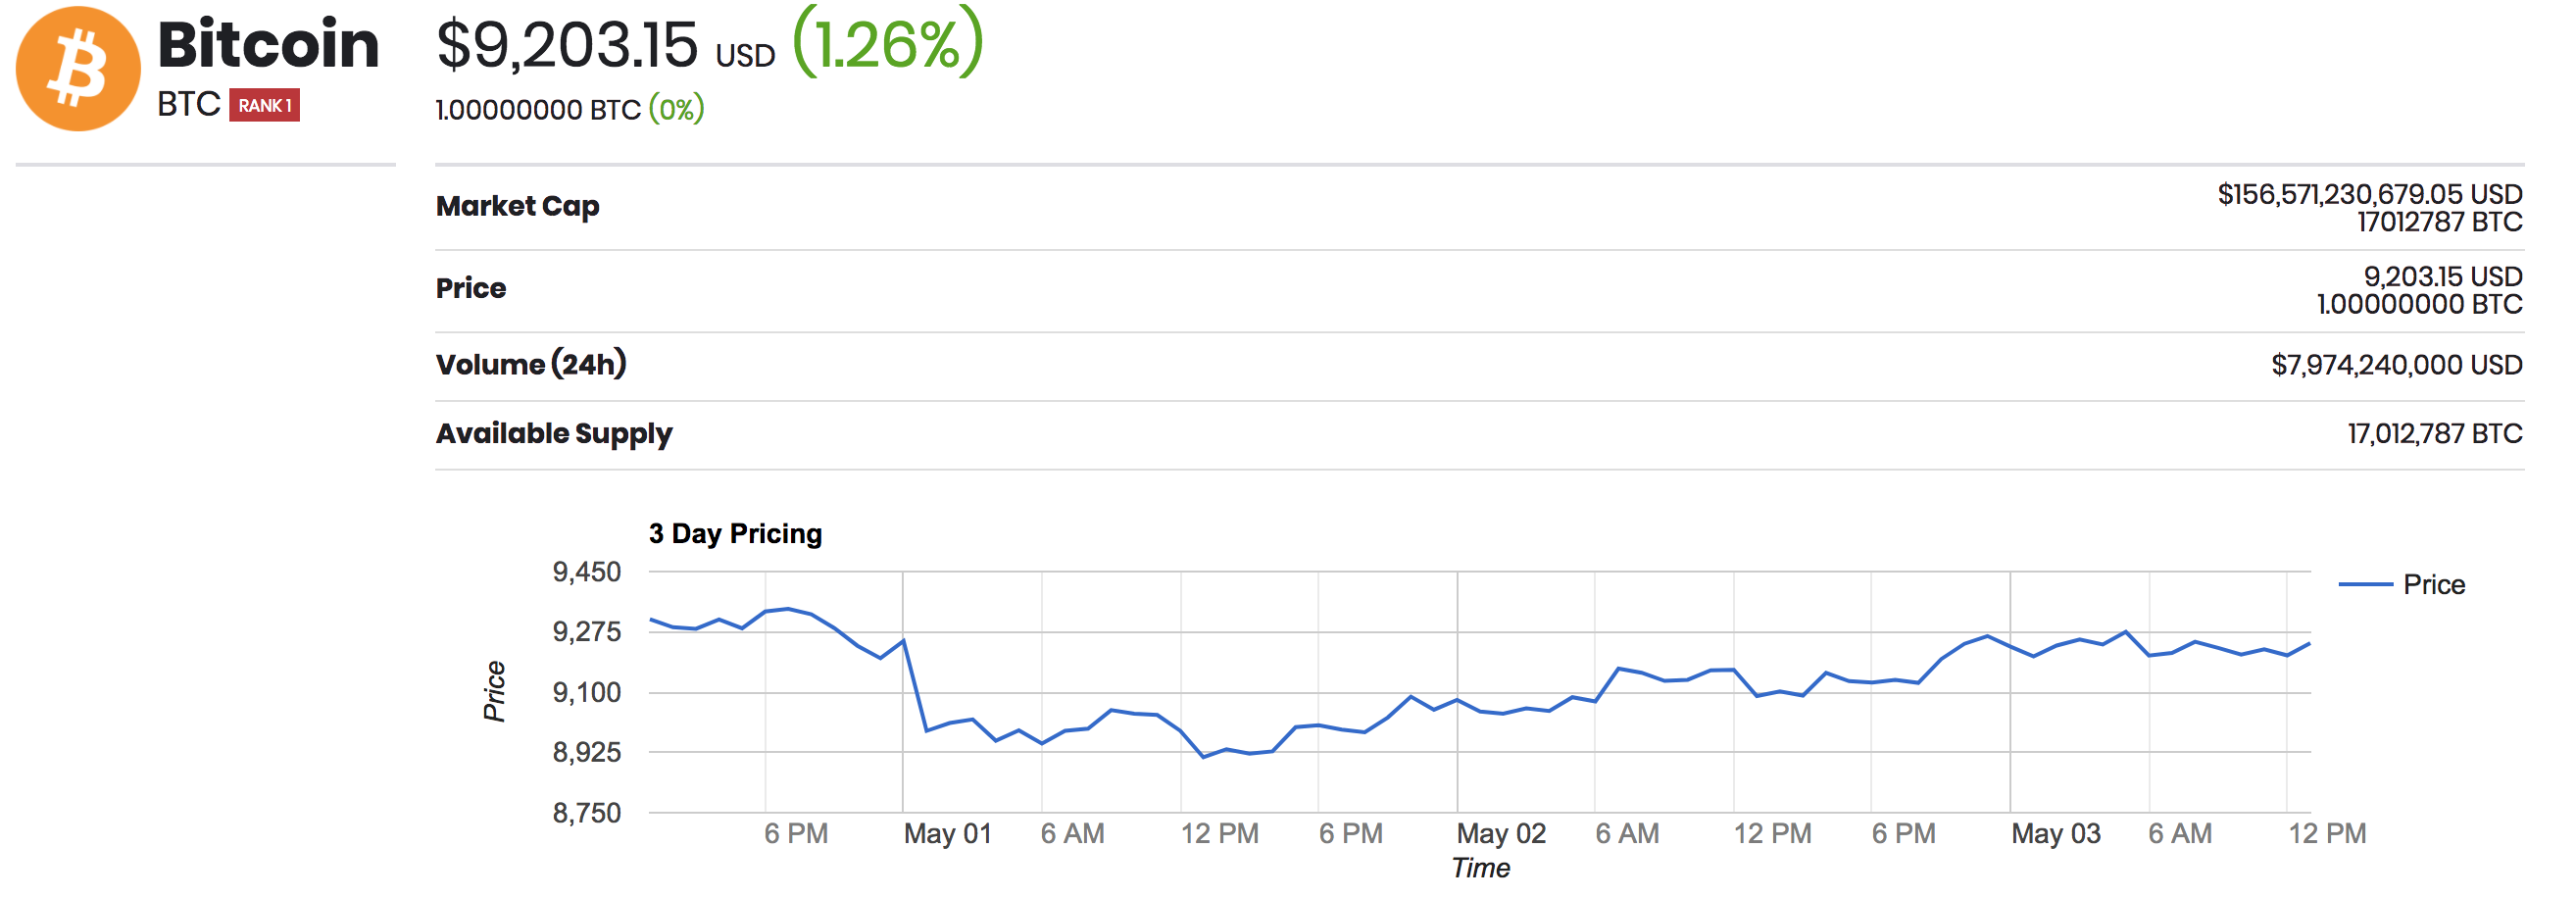Click the 3 Day Pricing chart title
2576x898 pixels.
(x=735, y=534)
